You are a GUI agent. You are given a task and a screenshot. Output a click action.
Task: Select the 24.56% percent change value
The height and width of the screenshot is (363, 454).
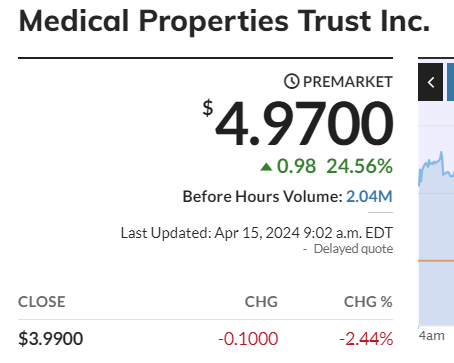[x=359, y=166]
